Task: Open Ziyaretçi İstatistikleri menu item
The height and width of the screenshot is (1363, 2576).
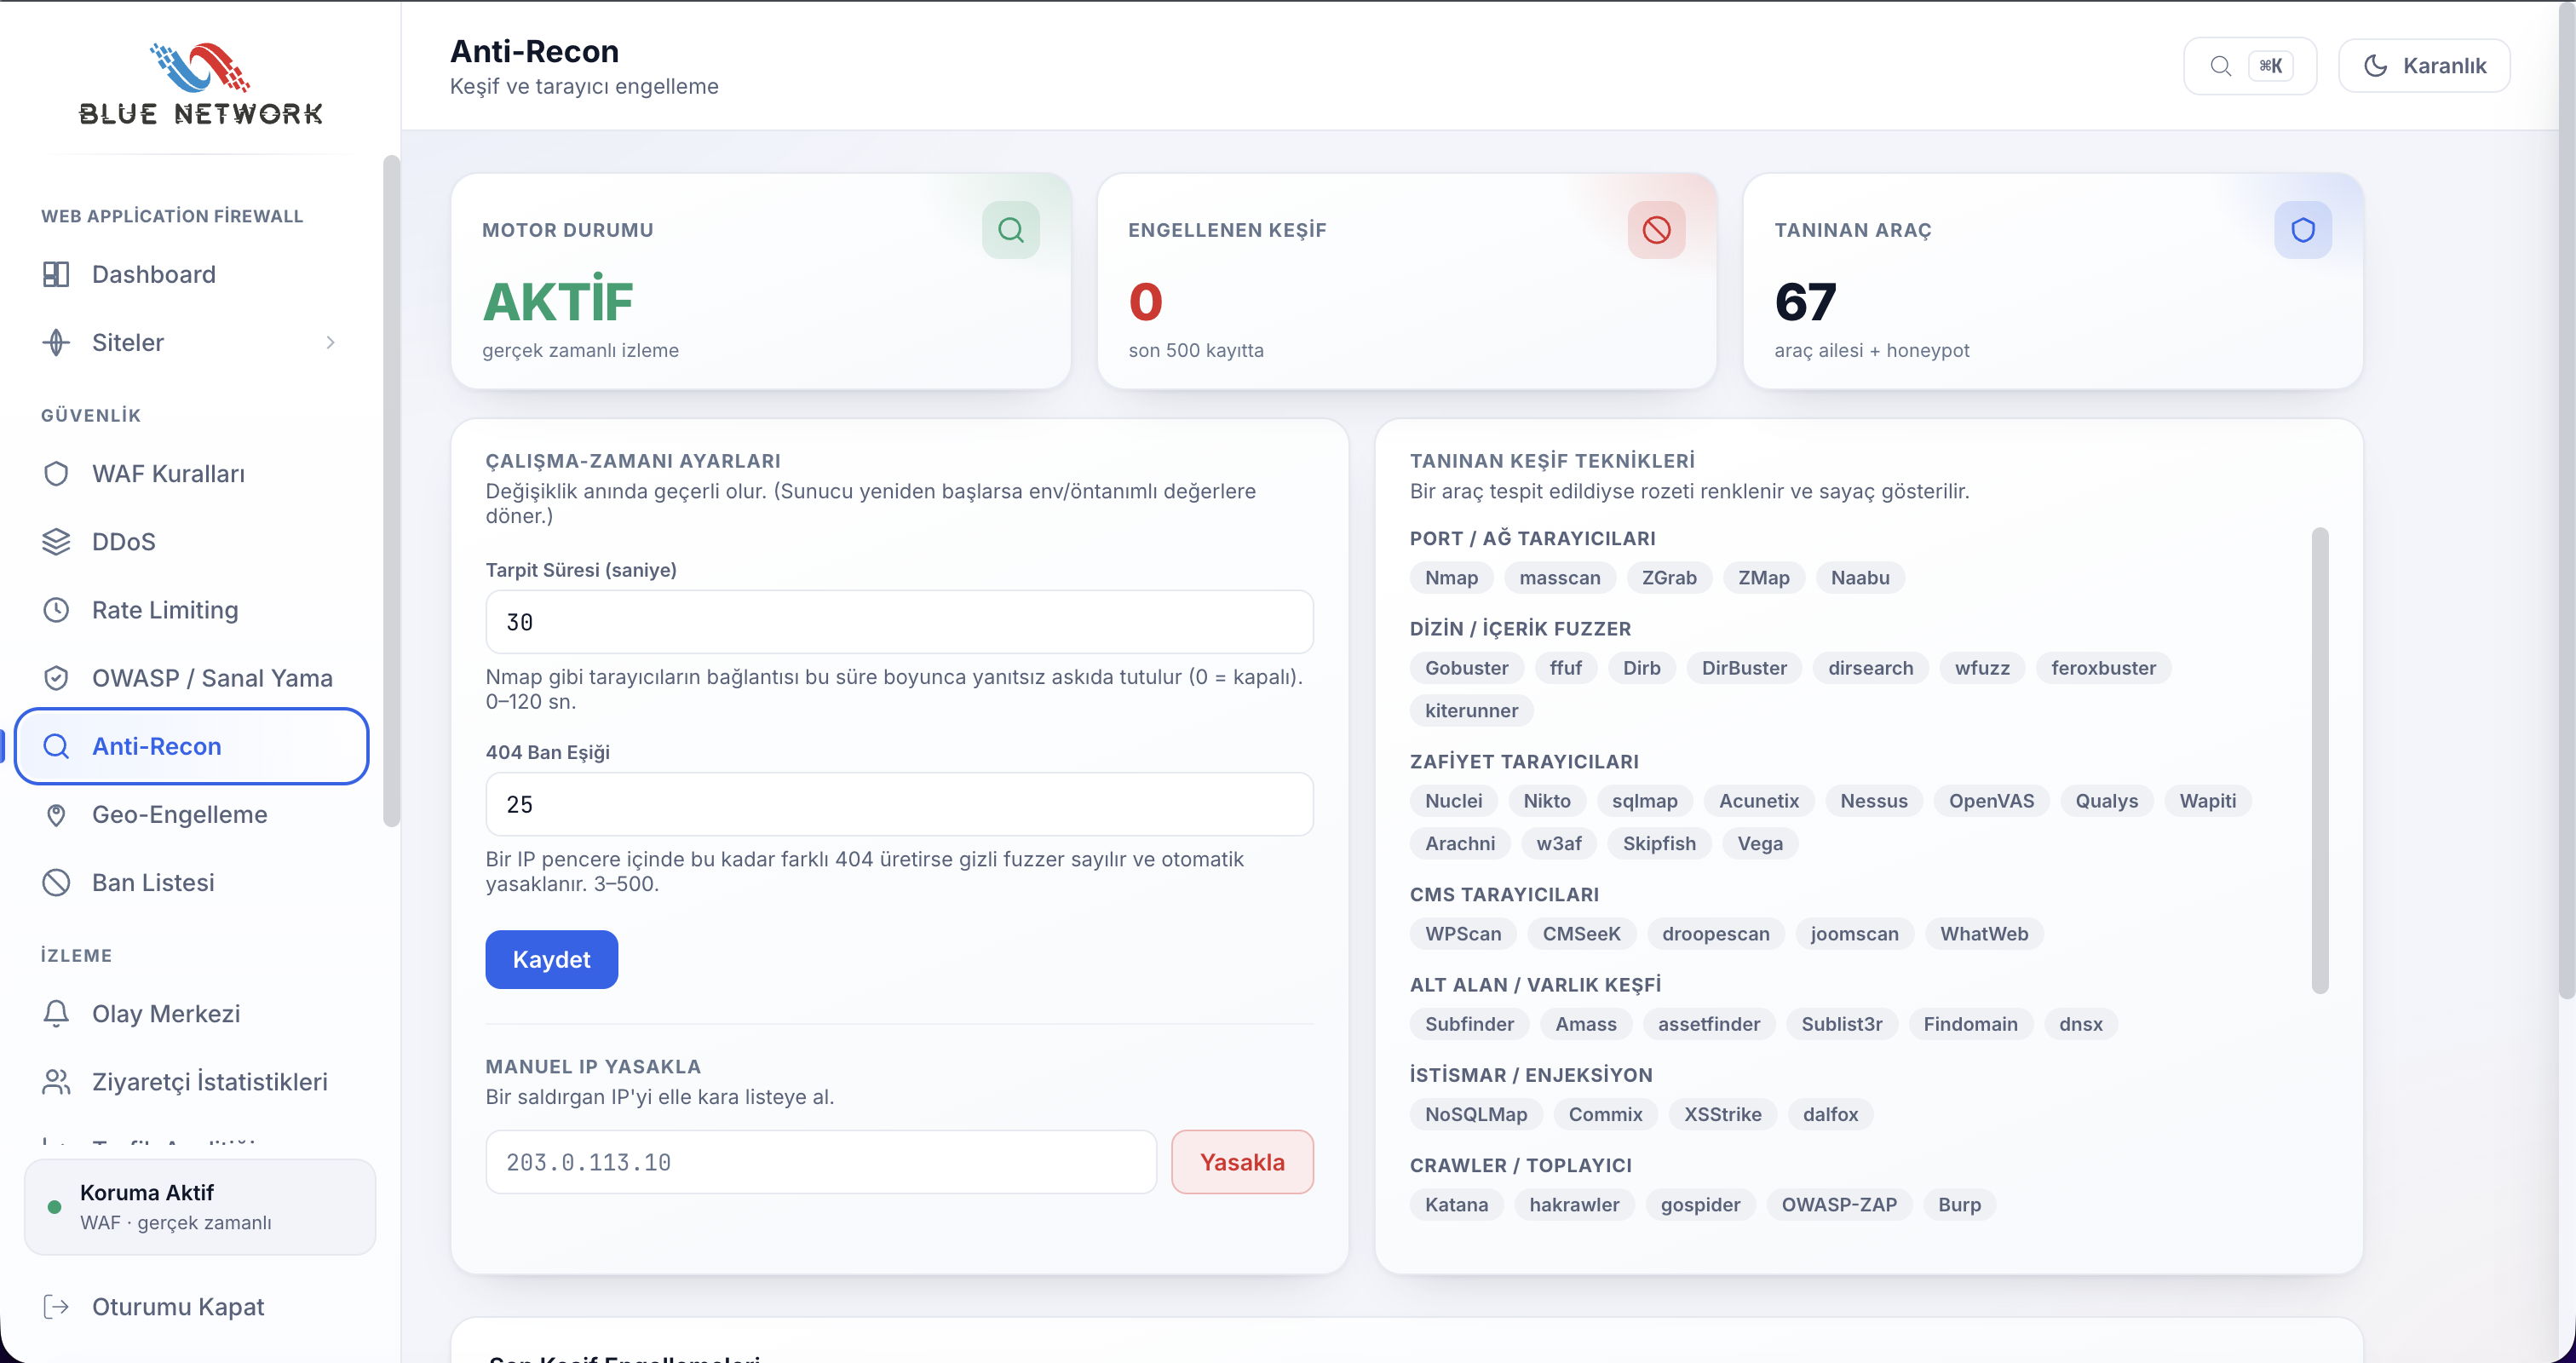Action: click(x=190, y=1081)
